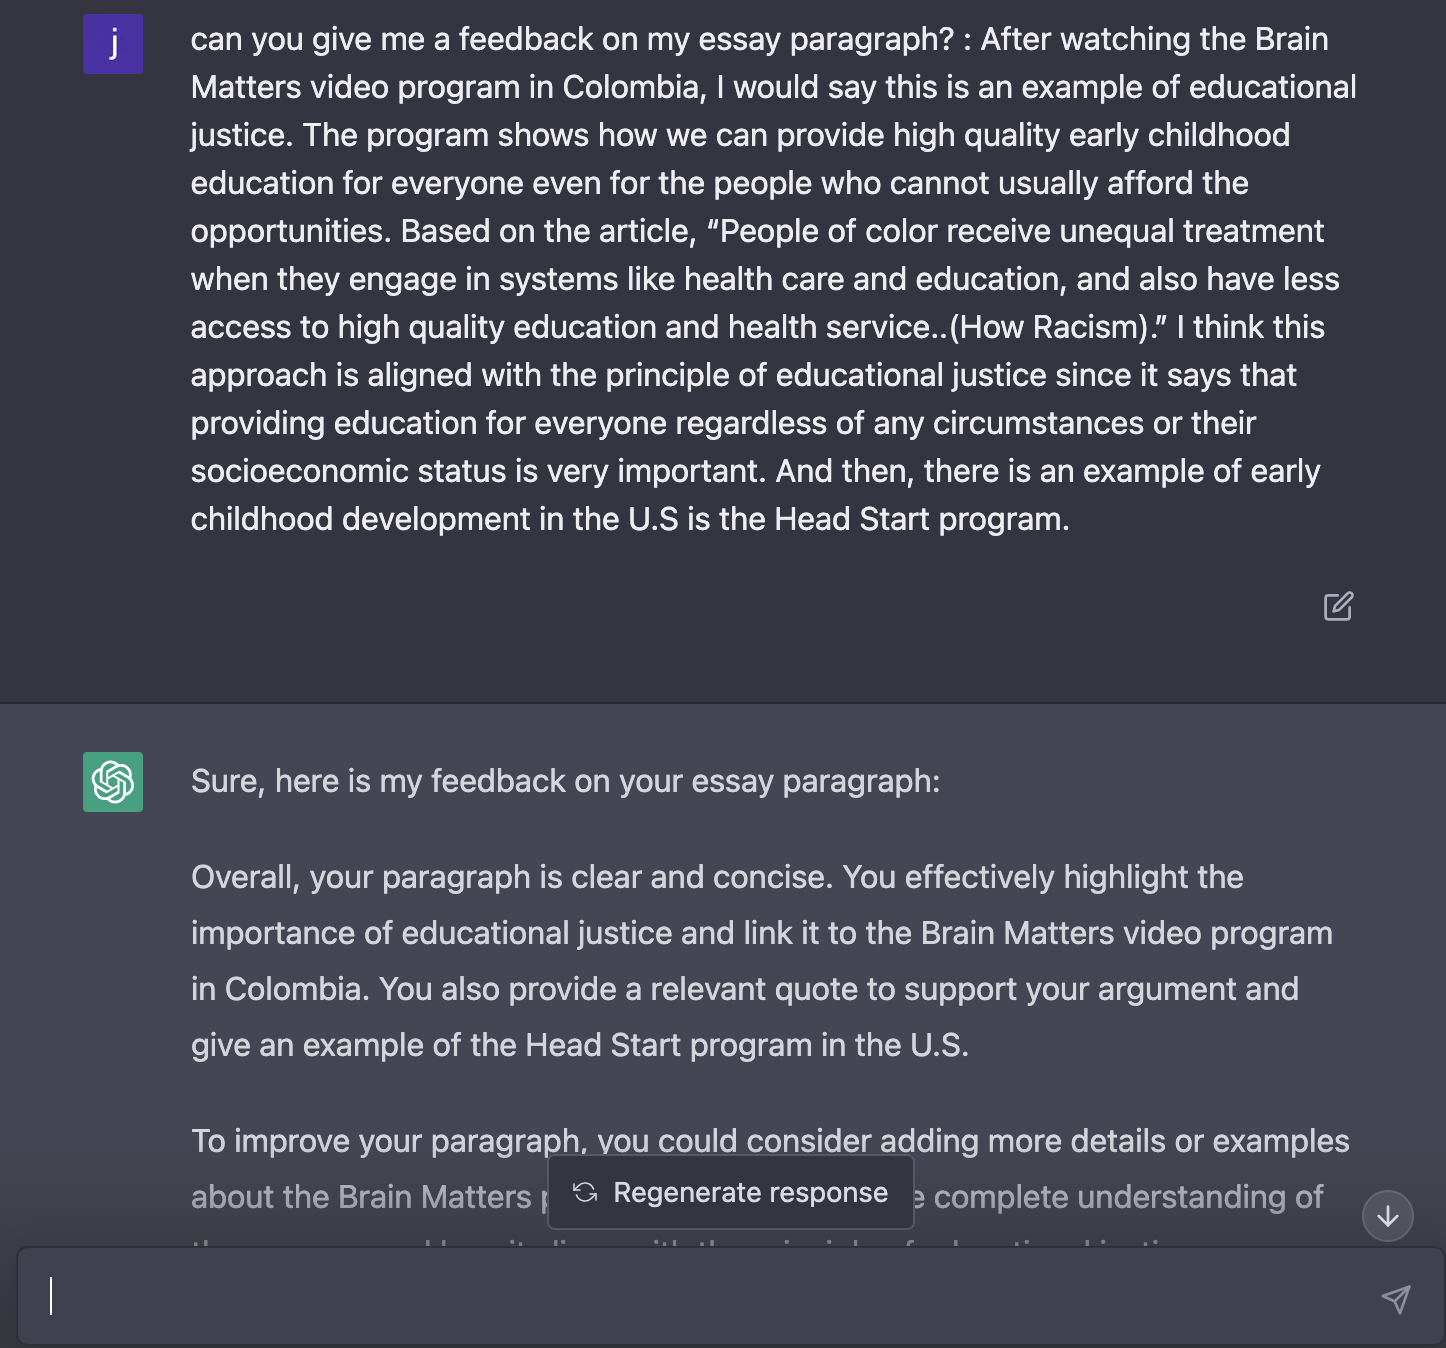Click "childhood development in the U.S" final line

630,520
